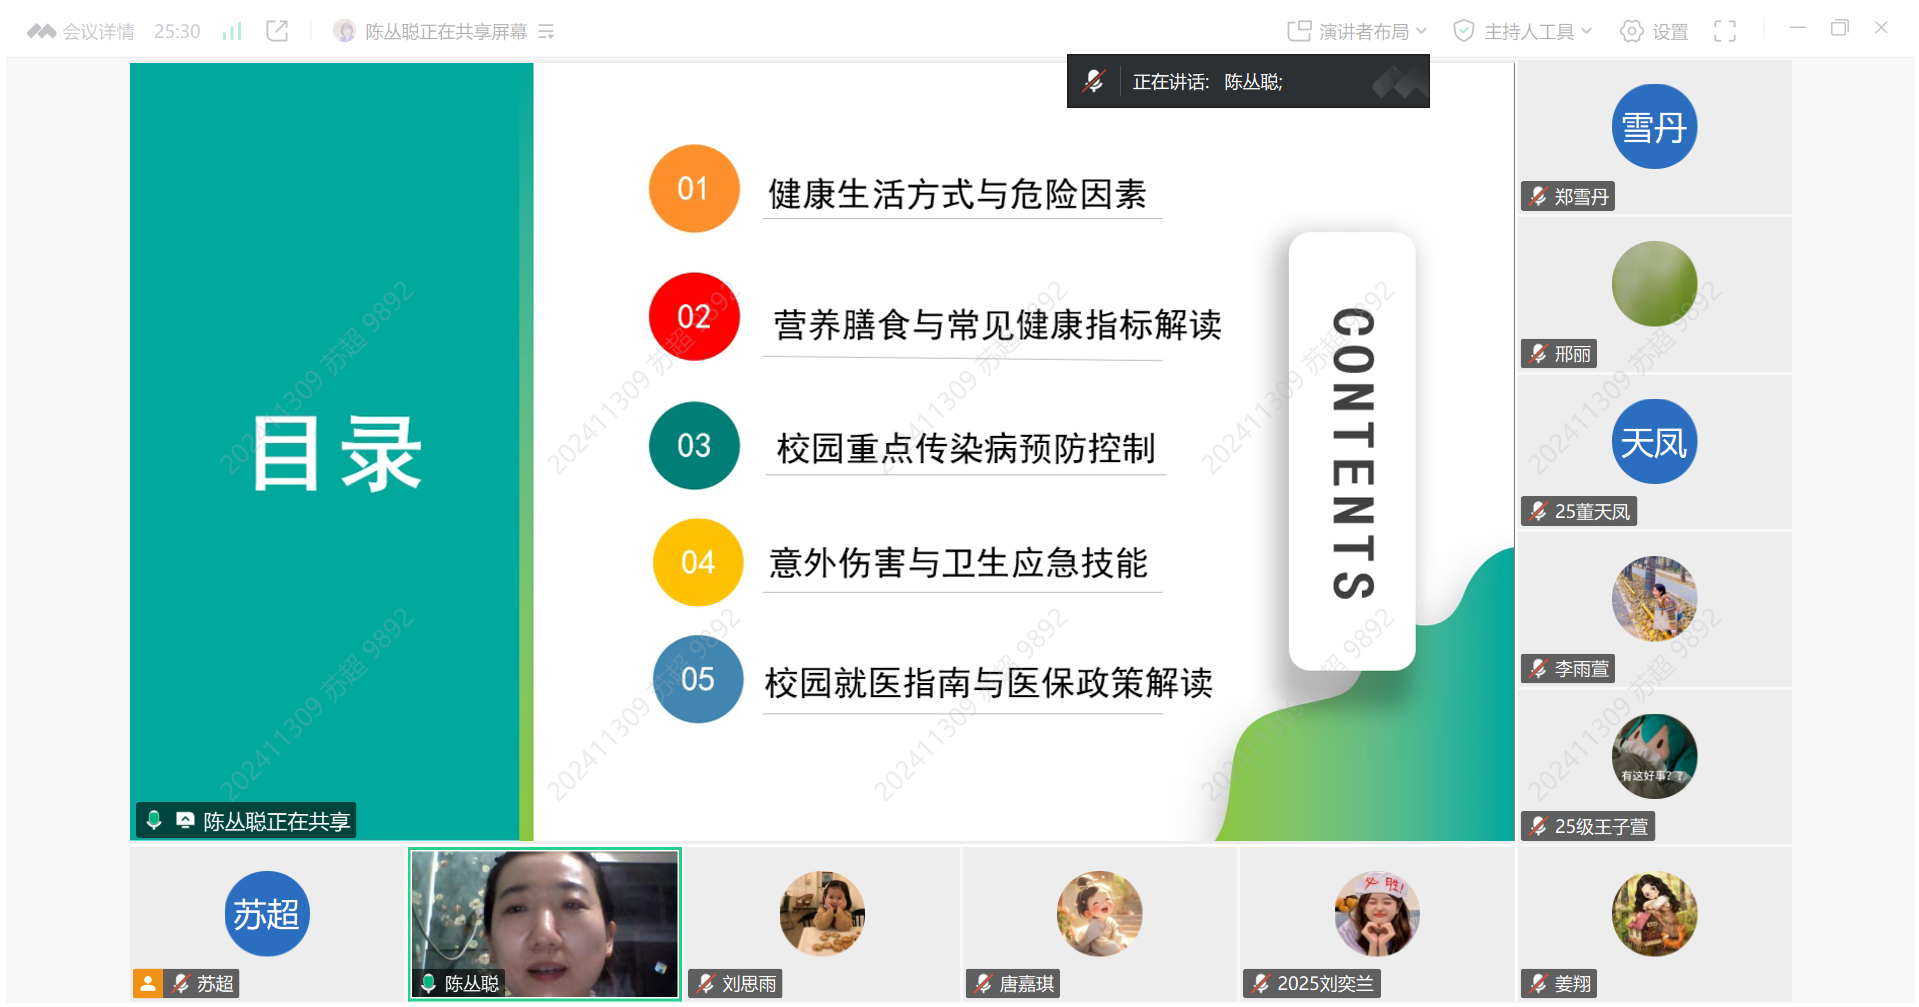The width and height of the screenshot is (1919, 1007).
Task: Enter full screen with the fullscreen icon
Action: click(x=1724, y=32)
